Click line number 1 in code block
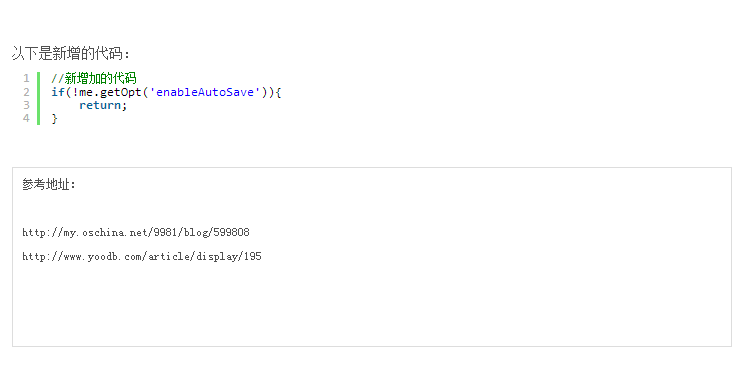The height and width of the screenshot is (381, 745). (26, 78)
